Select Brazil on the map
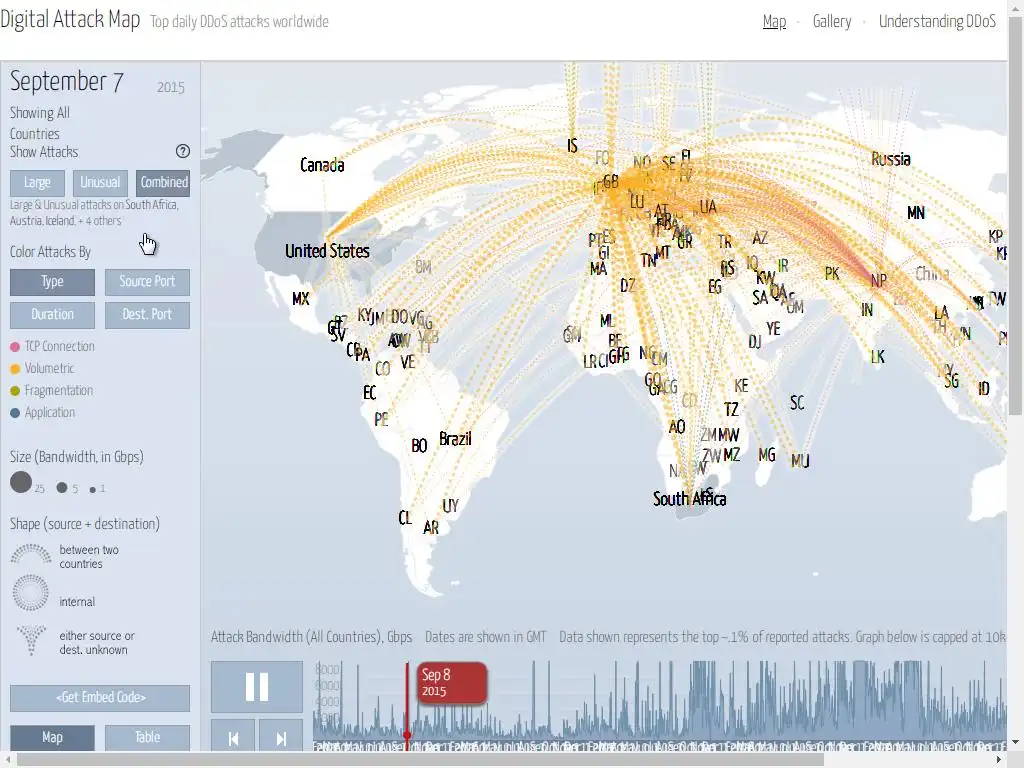The width and height of the screenshot is (1024, 768). (455, 439)
